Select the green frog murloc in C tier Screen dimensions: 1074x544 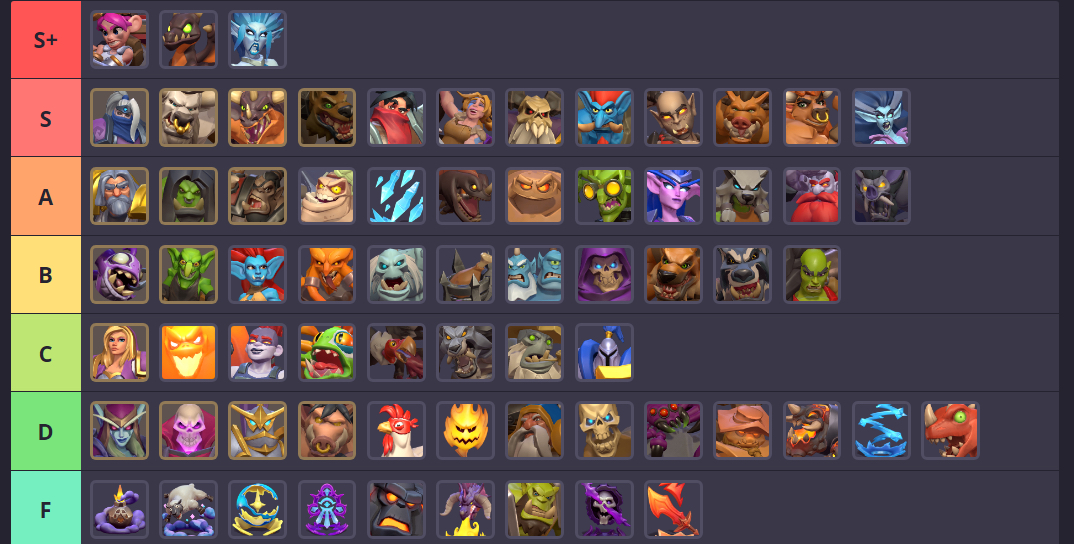point(327,352)
